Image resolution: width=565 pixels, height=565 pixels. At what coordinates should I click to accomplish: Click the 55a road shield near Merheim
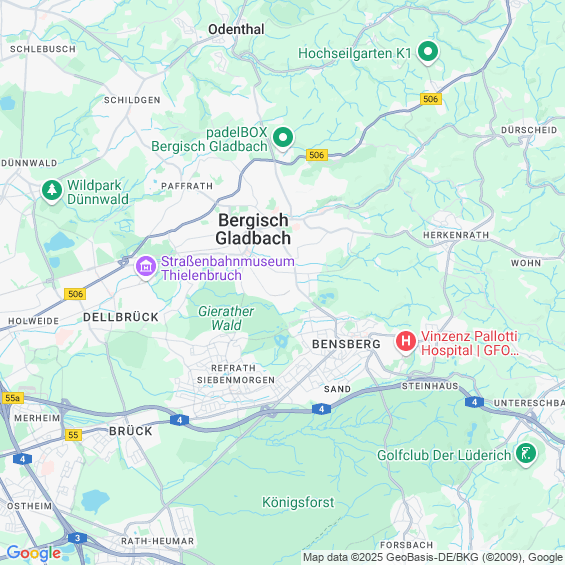pos(13,398)
